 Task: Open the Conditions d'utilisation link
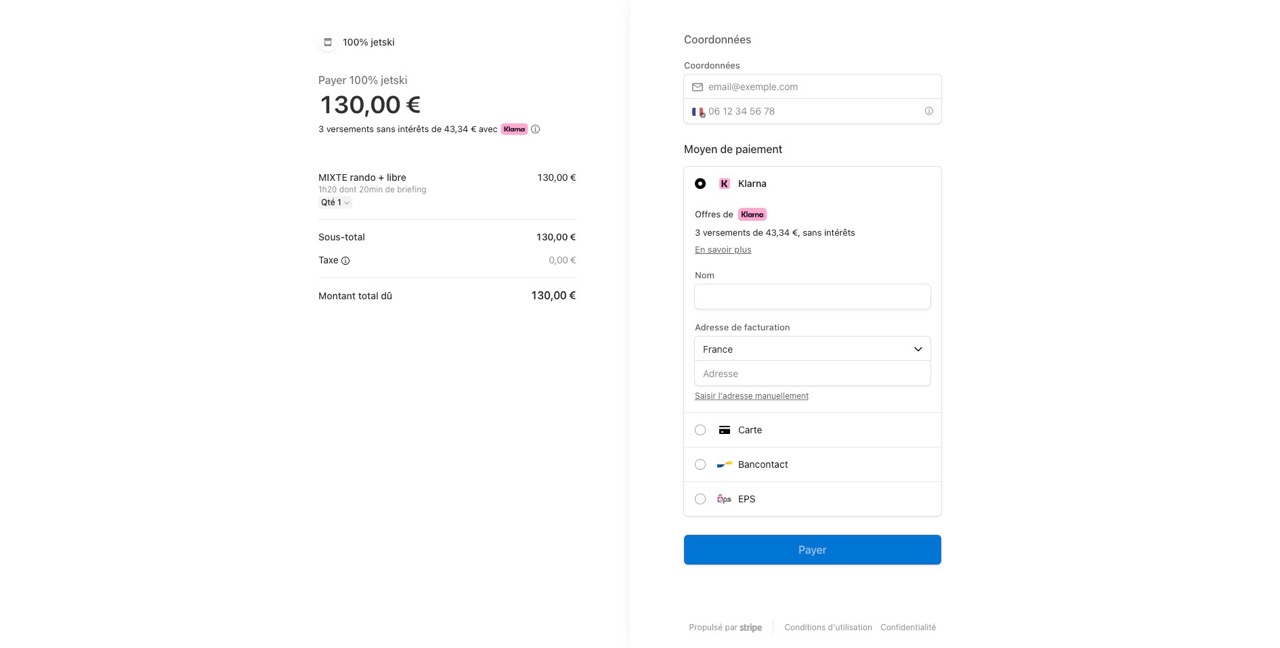coord(828,628)
